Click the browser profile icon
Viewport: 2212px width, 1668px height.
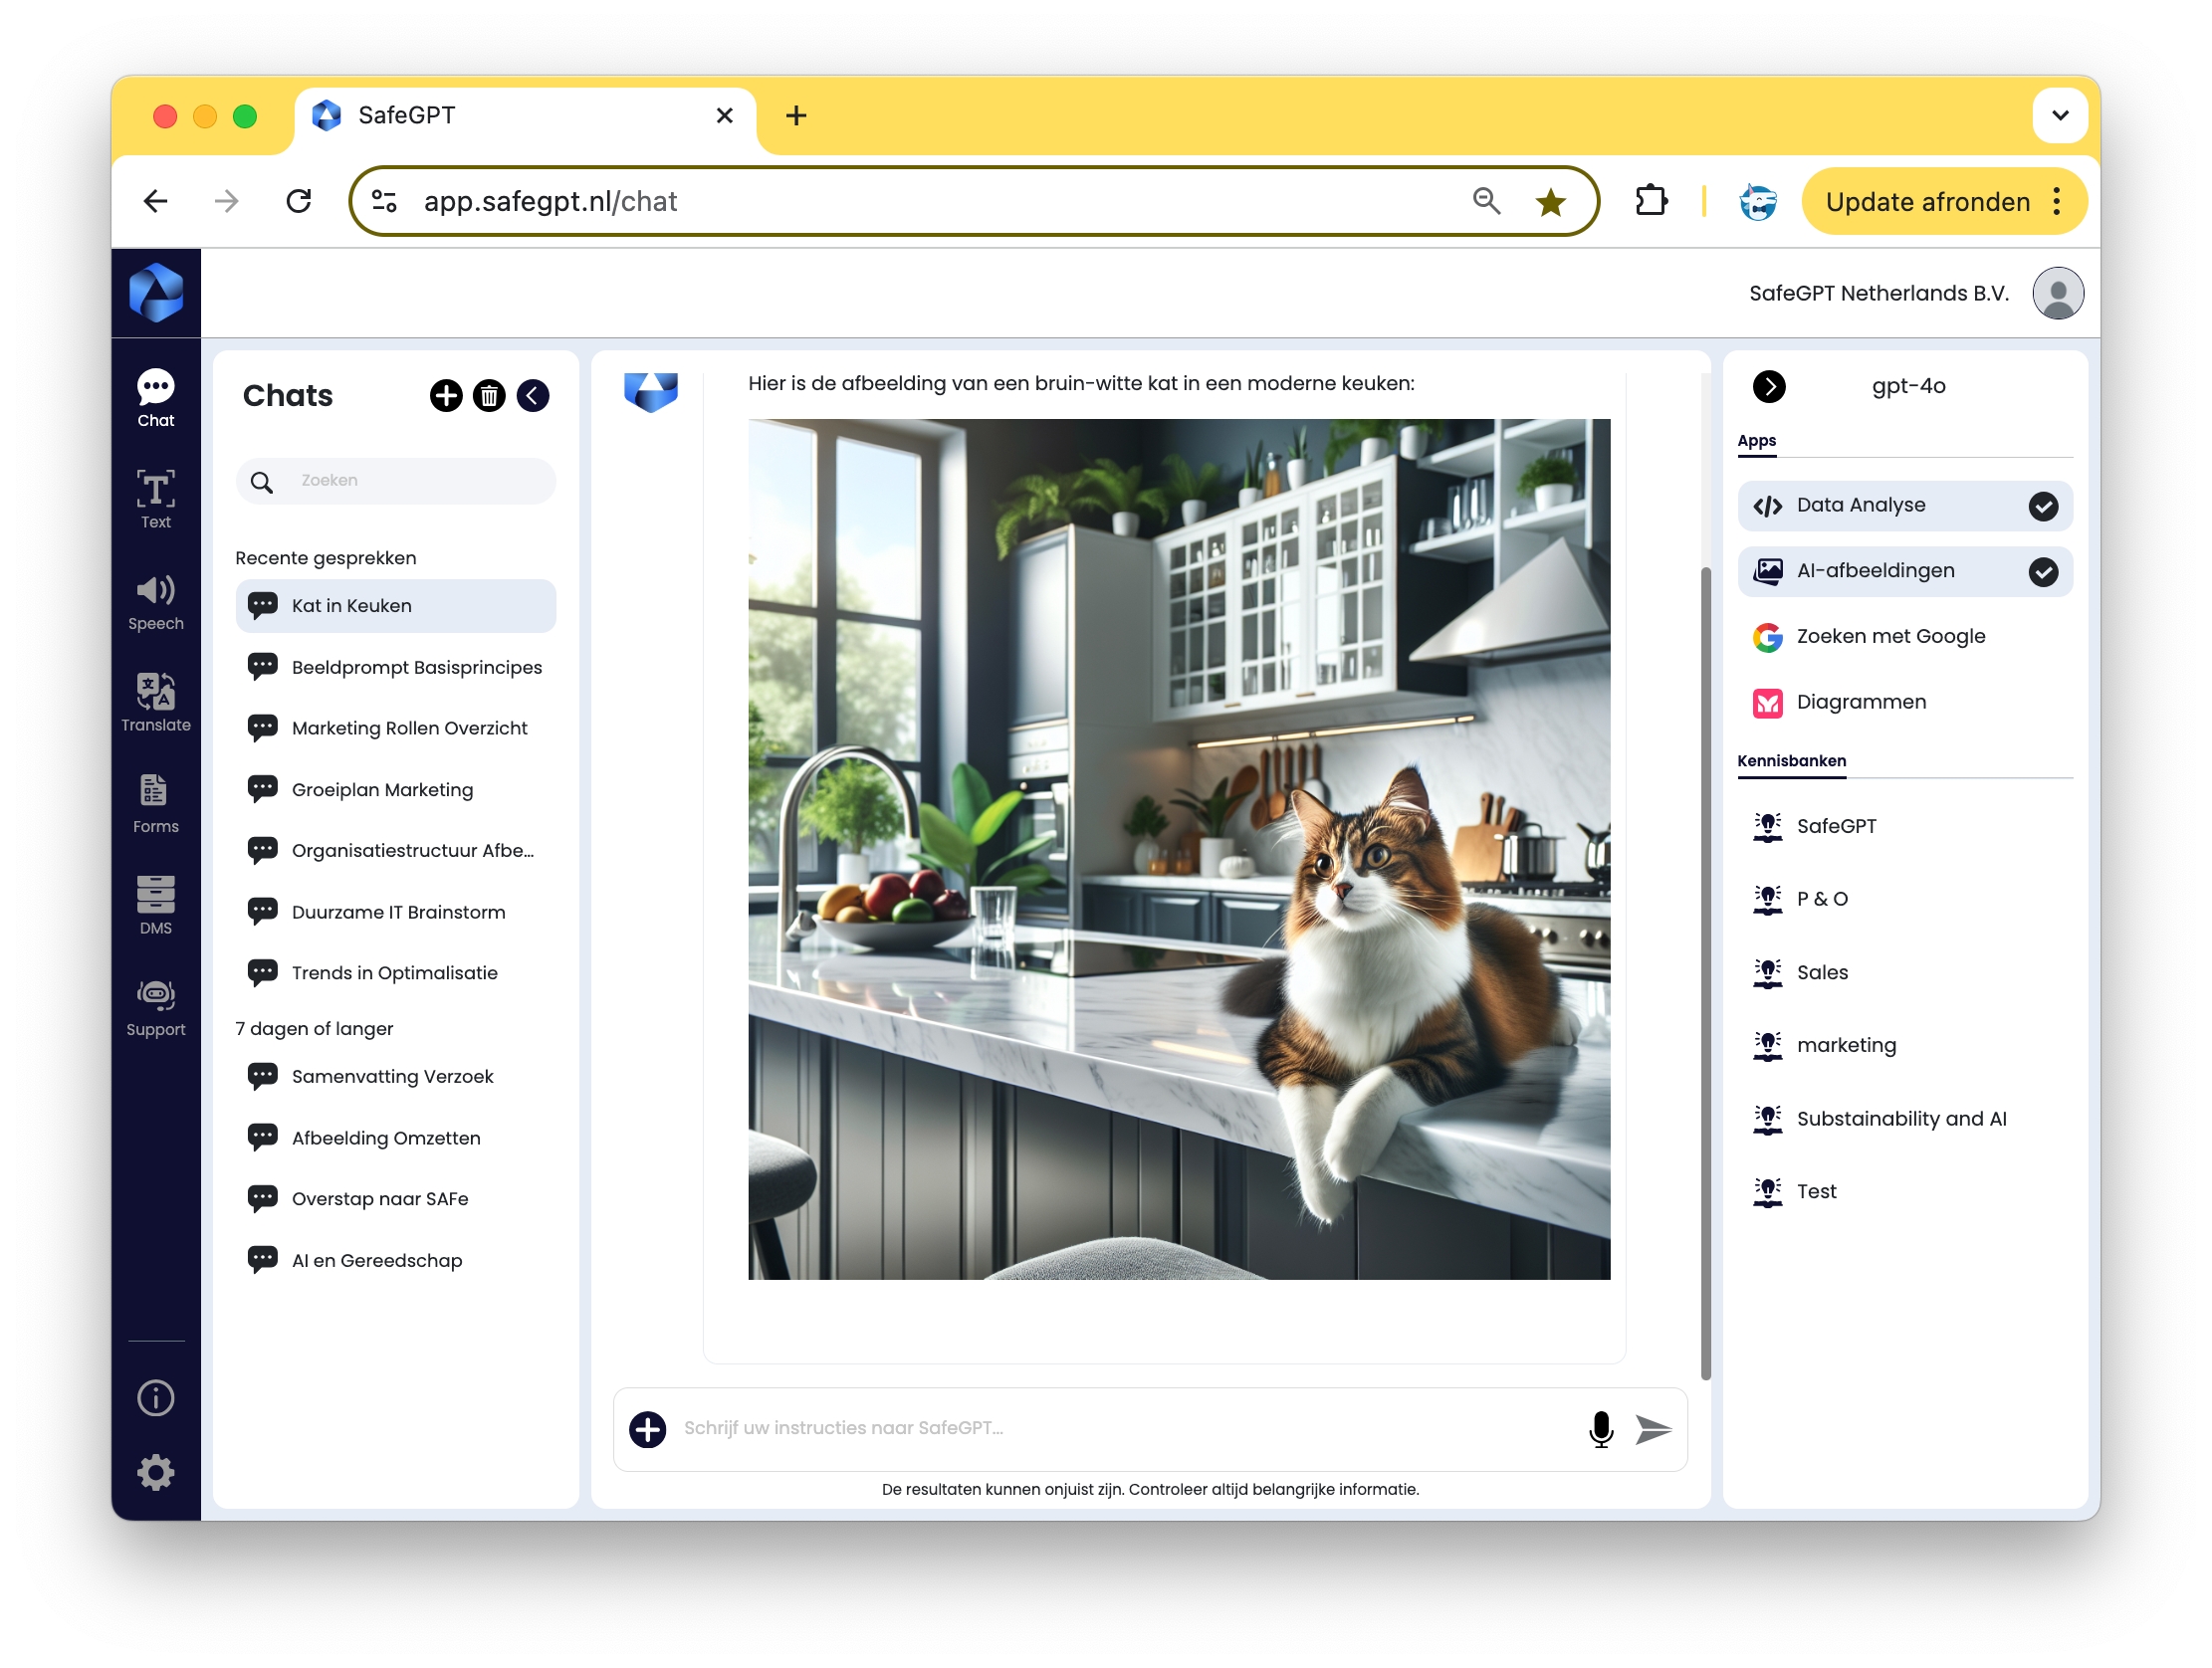tap(1758, 201)
